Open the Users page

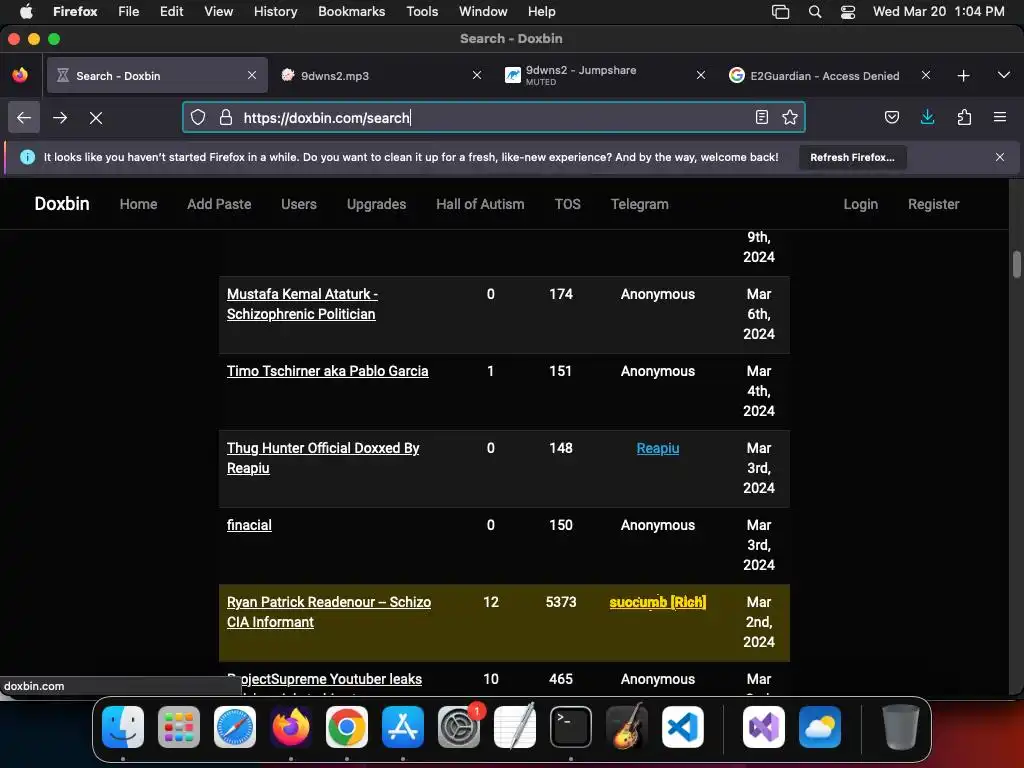(x=299, y=204)
